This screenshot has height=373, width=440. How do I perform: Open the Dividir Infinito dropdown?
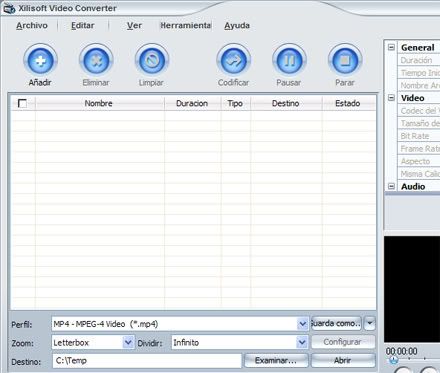(302, 342)
